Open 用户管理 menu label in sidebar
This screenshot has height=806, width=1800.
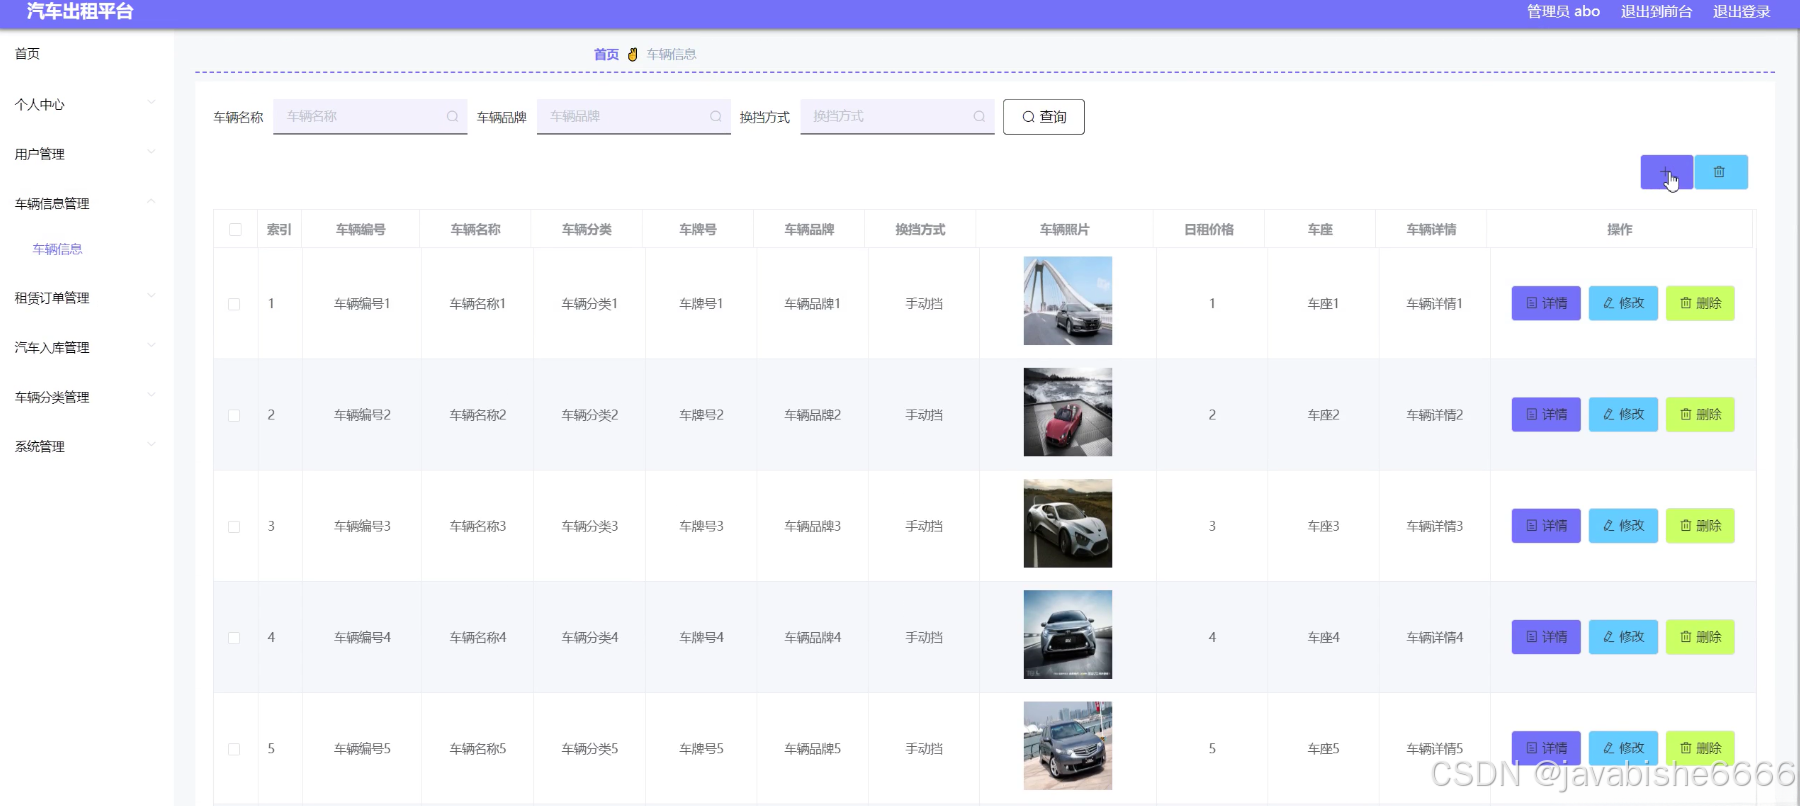tap(39, 154)
